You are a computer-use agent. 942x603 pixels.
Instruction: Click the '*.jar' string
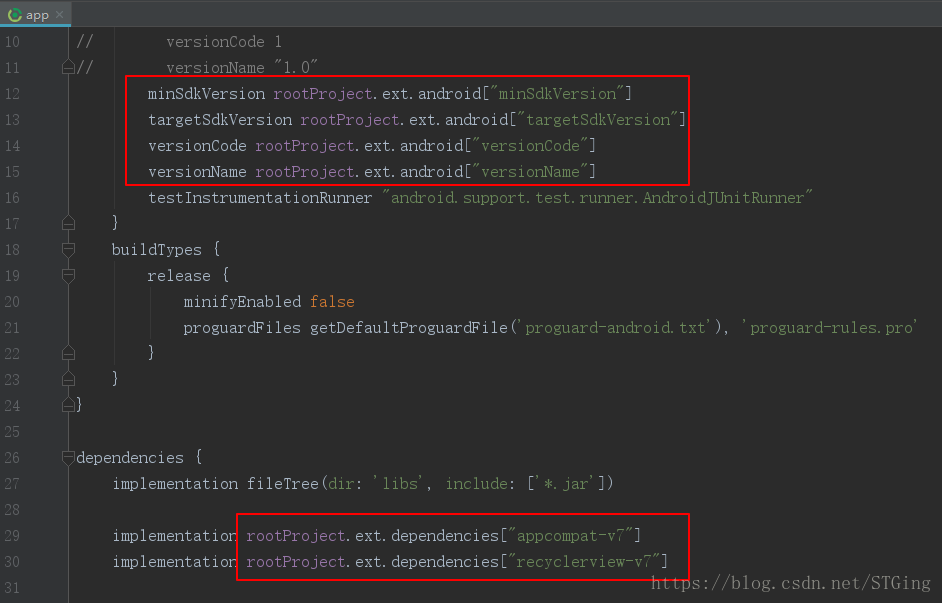point(566,483)
